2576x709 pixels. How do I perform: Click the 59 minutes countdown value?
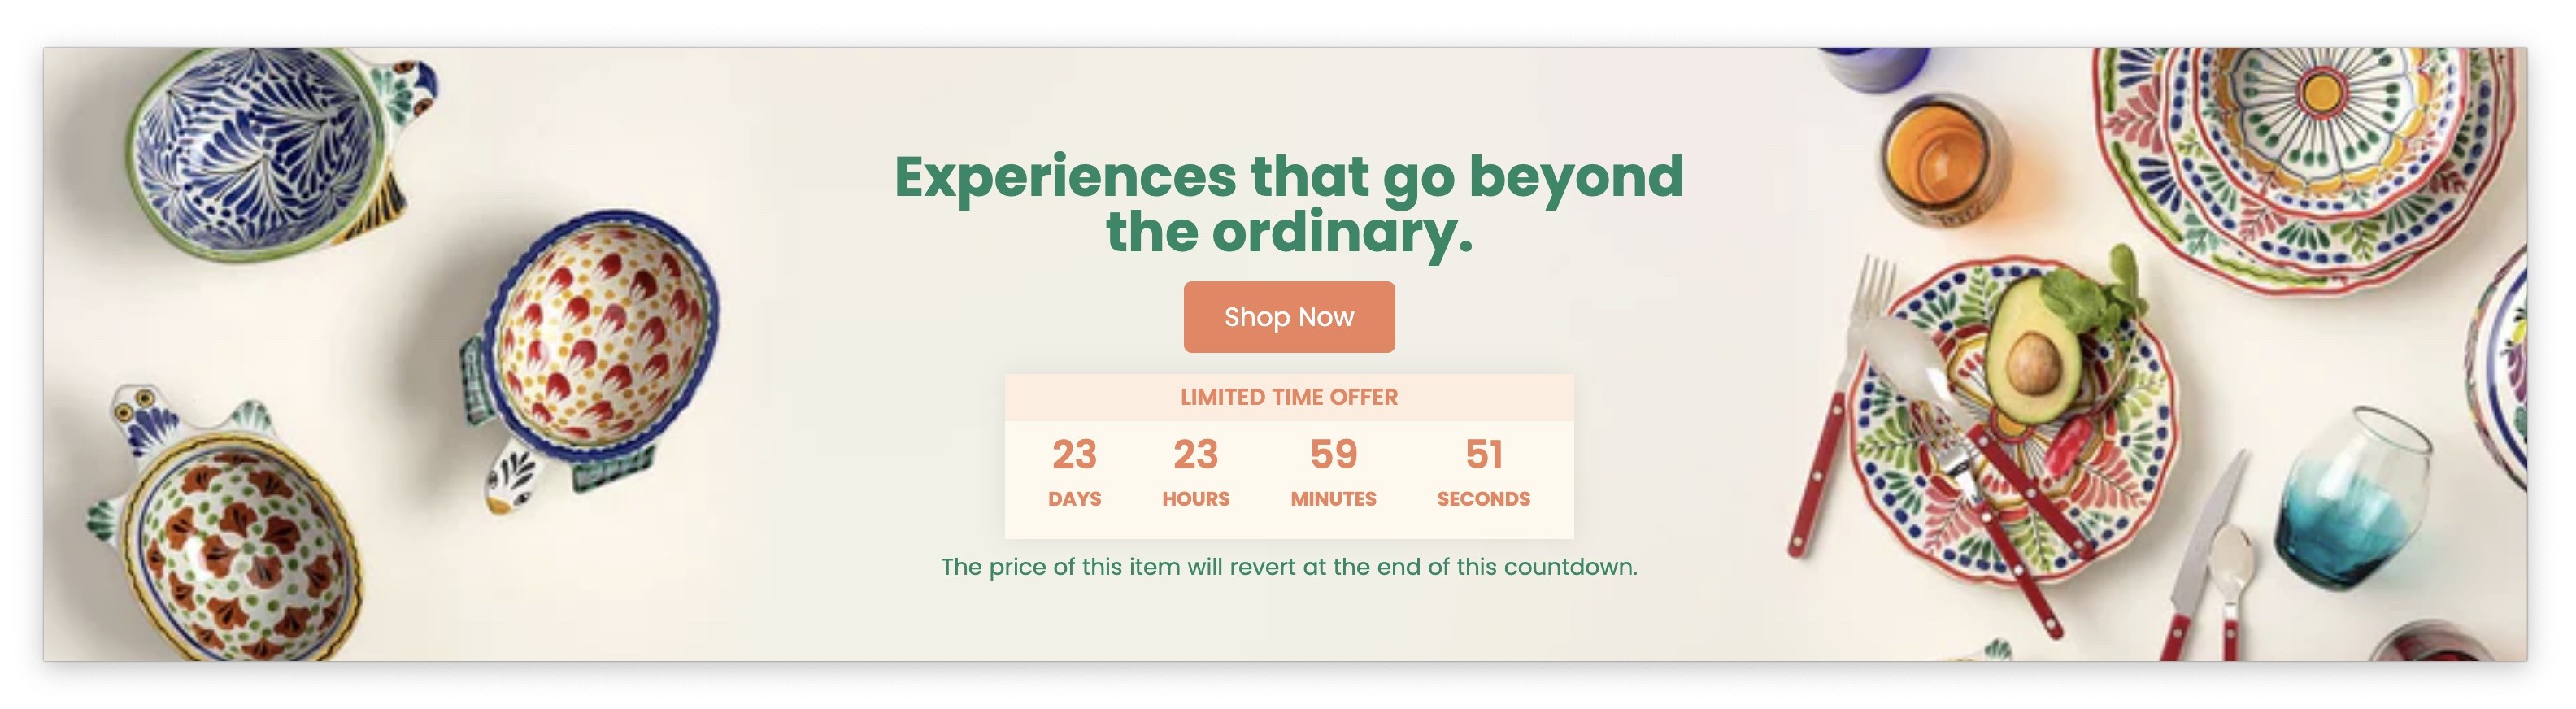1333,455
